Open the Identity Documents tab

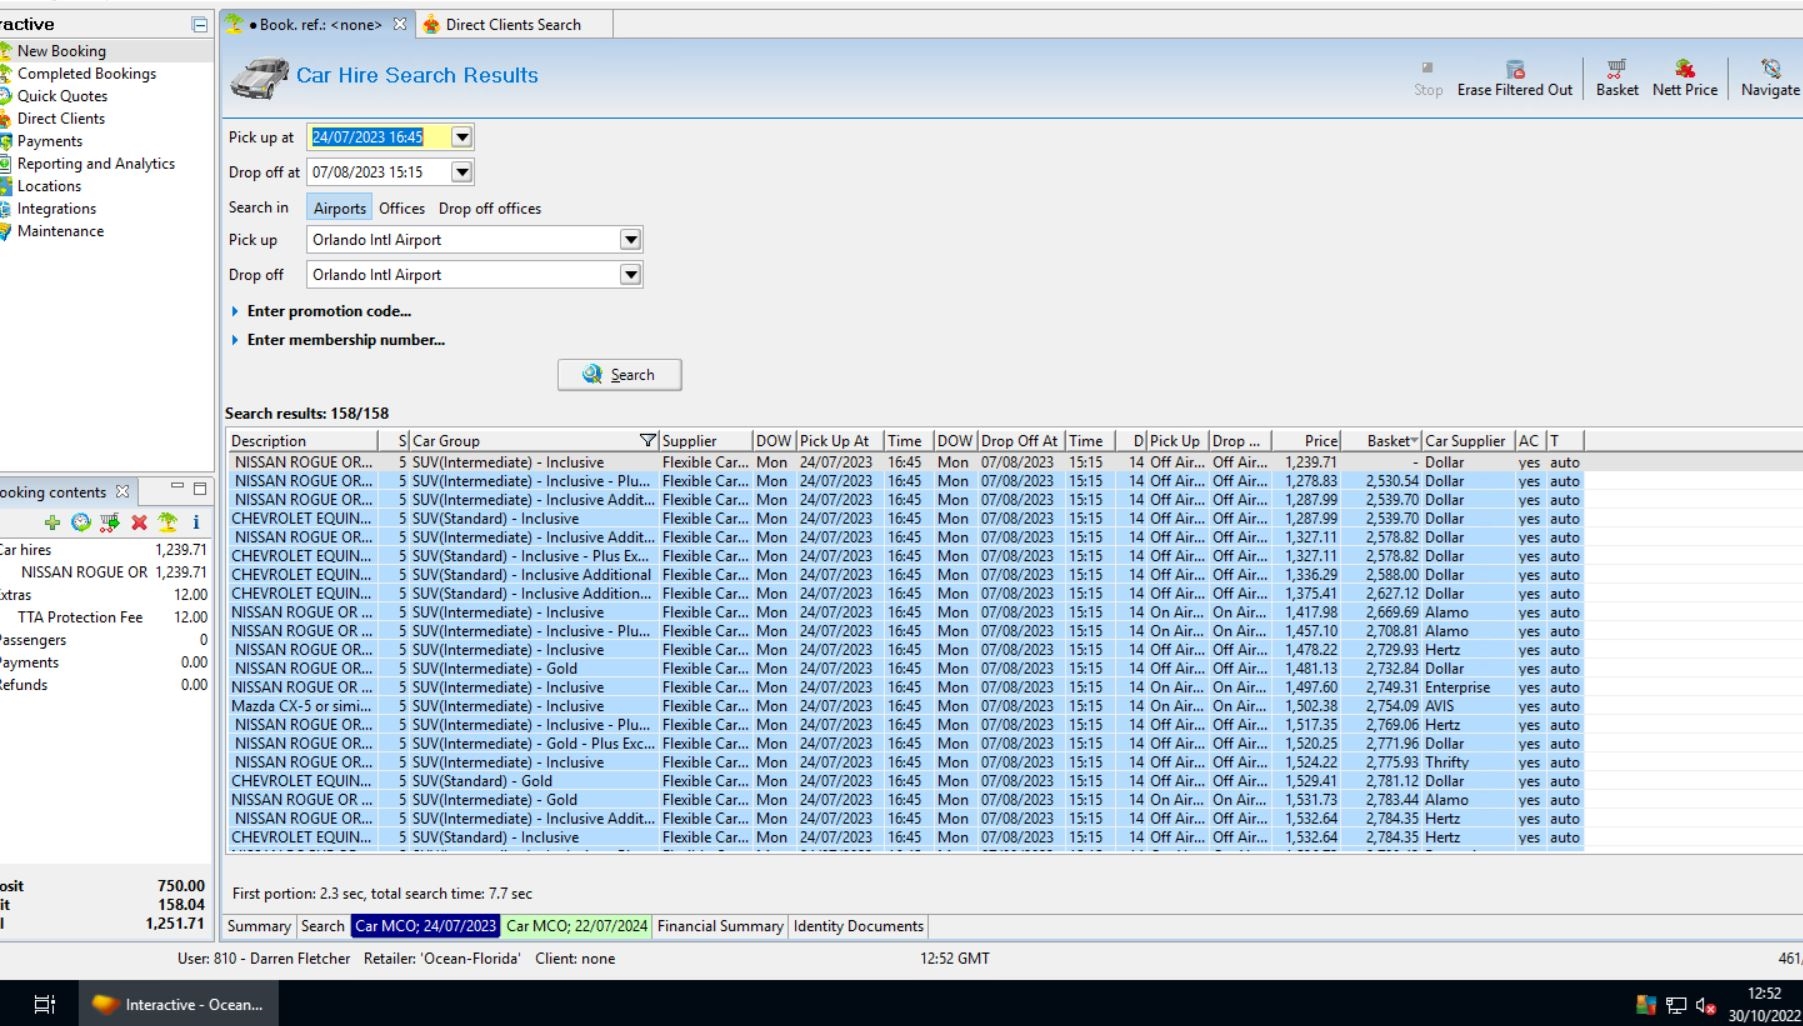point(858,926)
